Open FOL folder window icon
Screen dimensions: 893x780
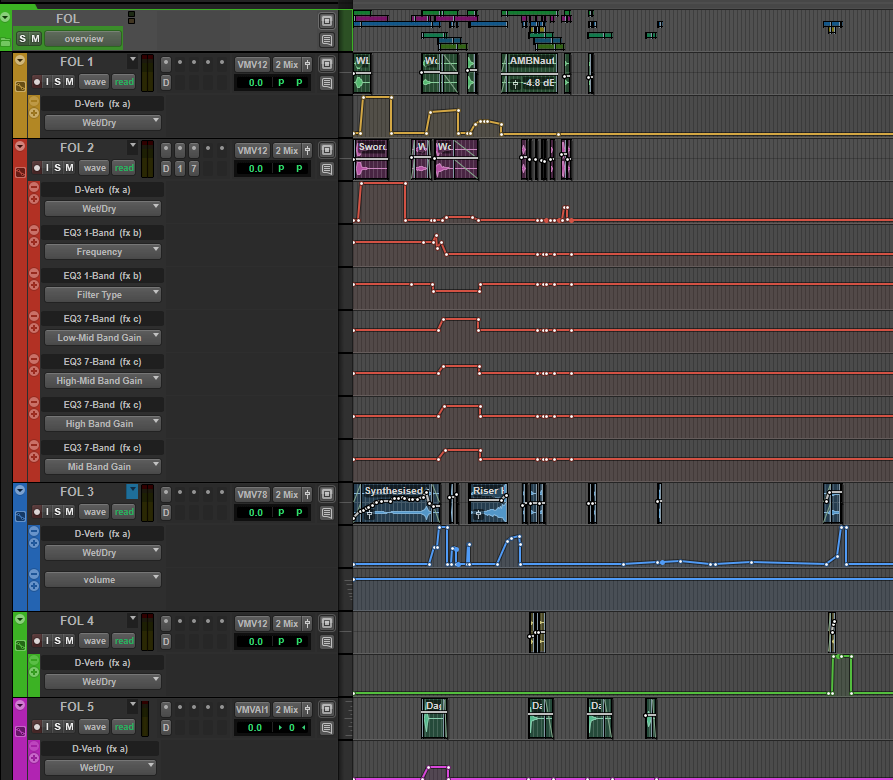(326, 21)
